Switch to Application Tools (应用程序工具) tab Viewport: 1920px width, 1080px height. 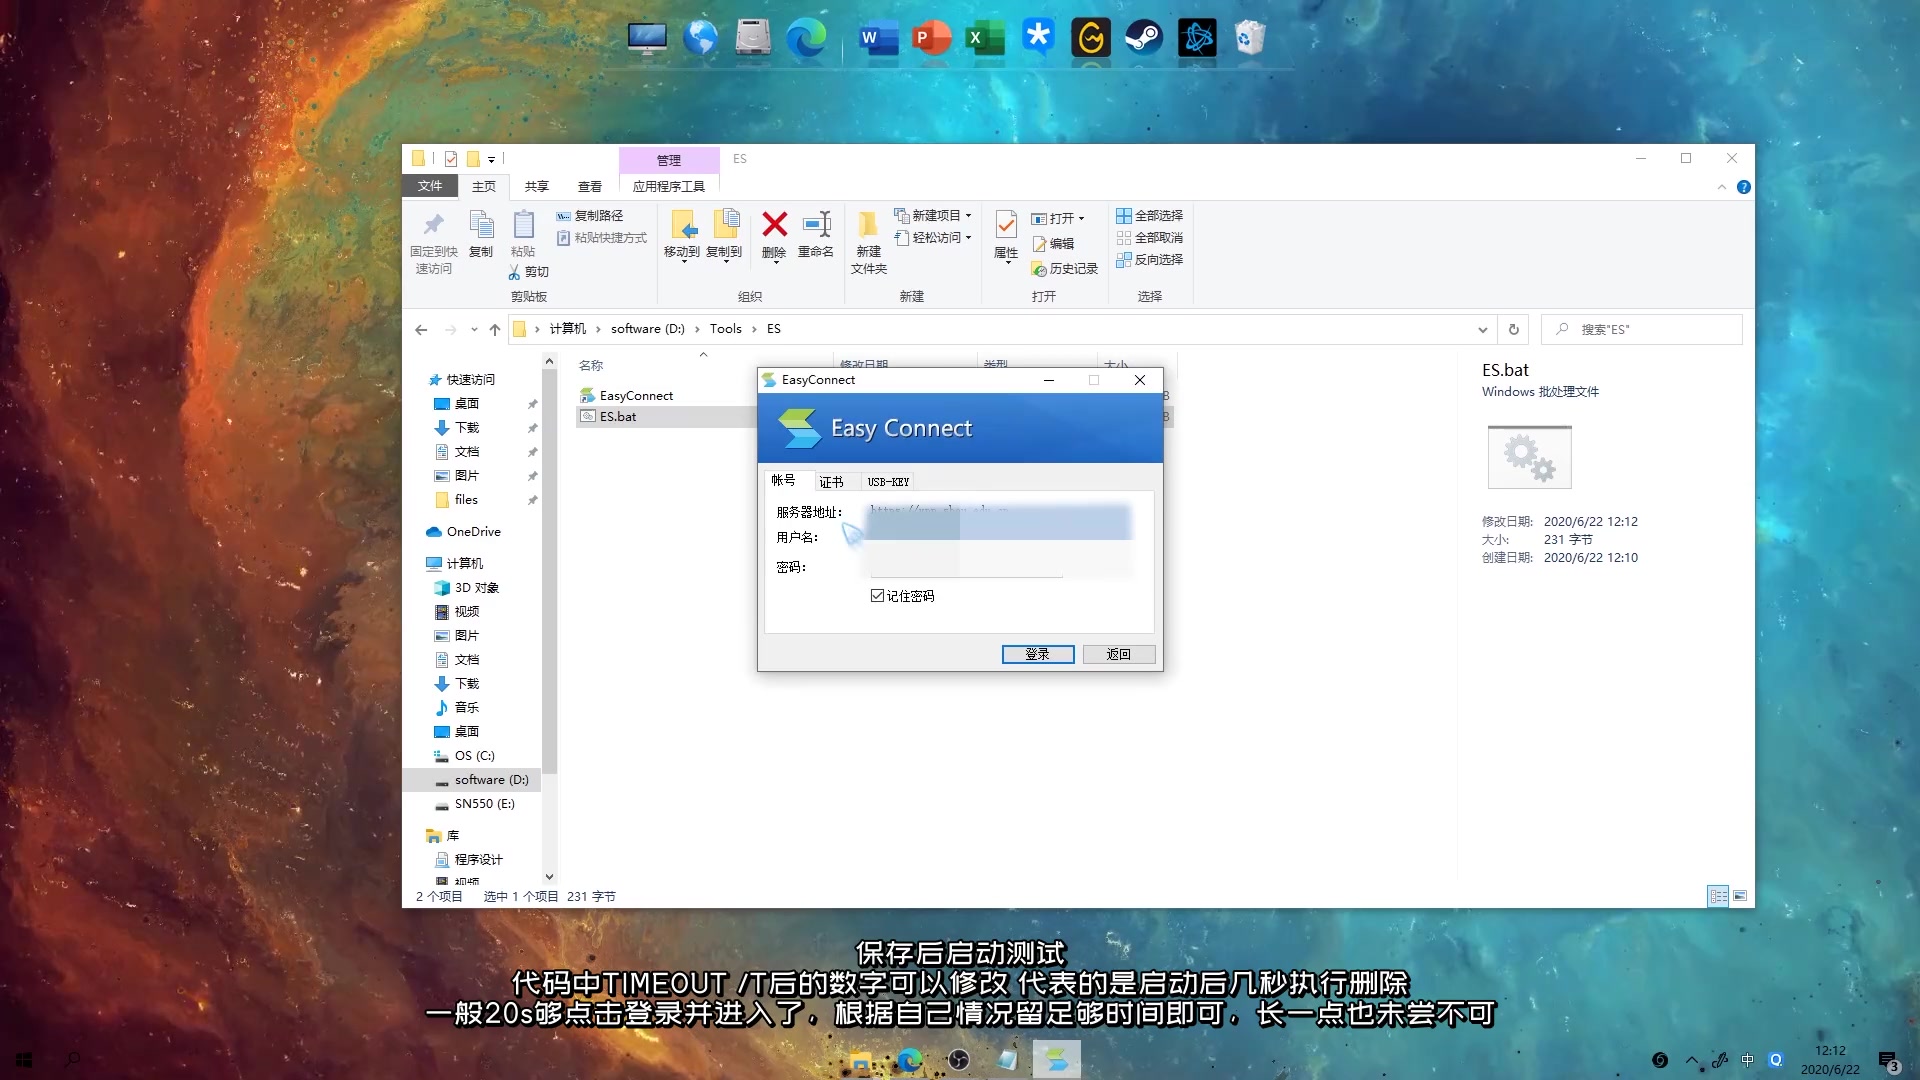click(x=669, y=186)
